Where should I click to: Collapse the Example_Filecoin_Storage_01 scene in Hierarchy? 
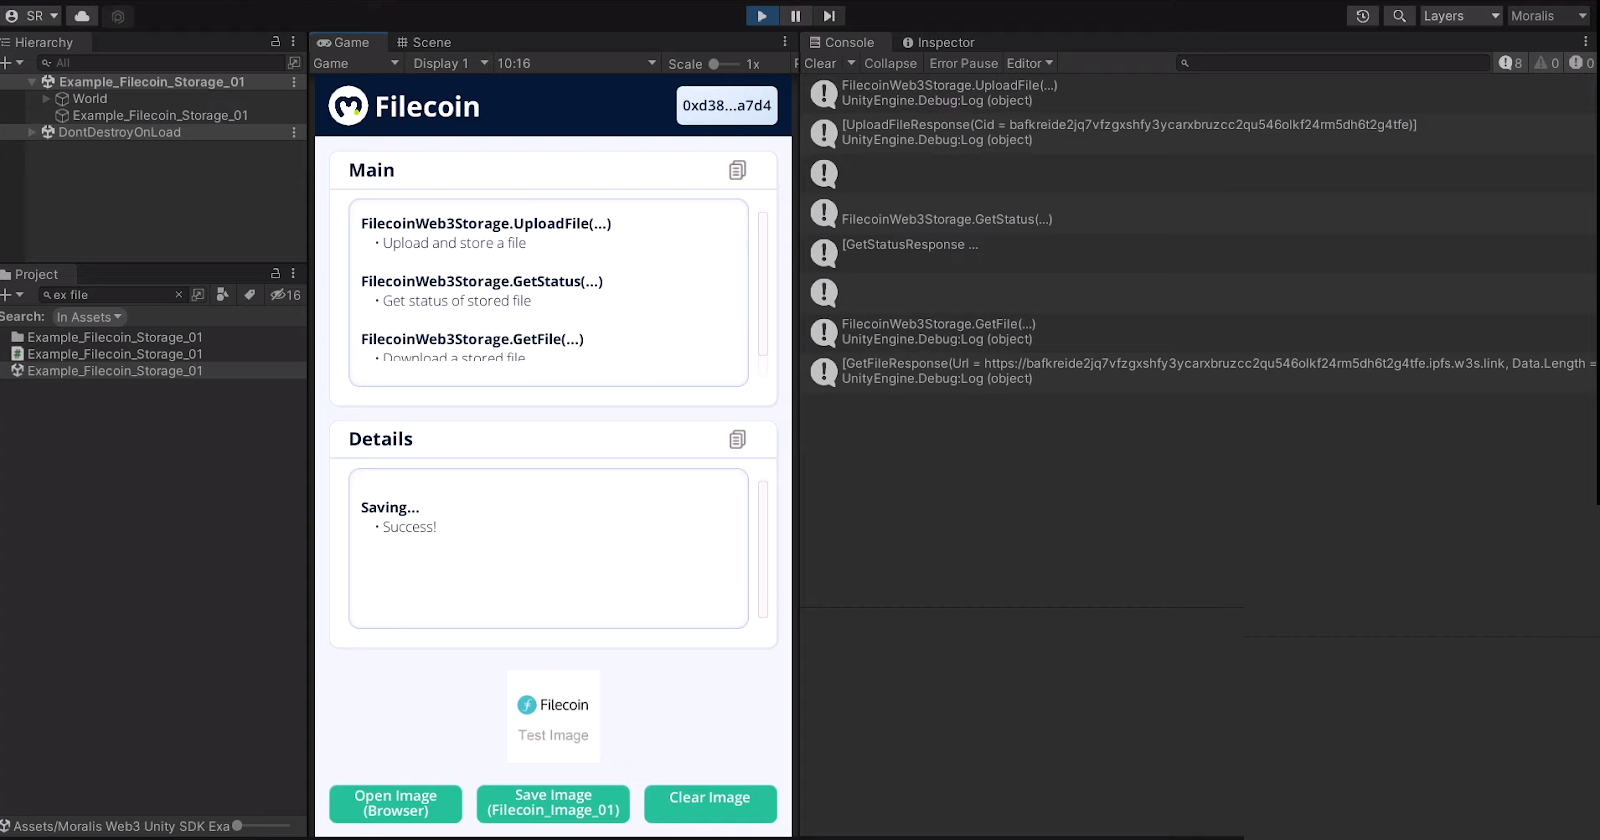(32, 82)
